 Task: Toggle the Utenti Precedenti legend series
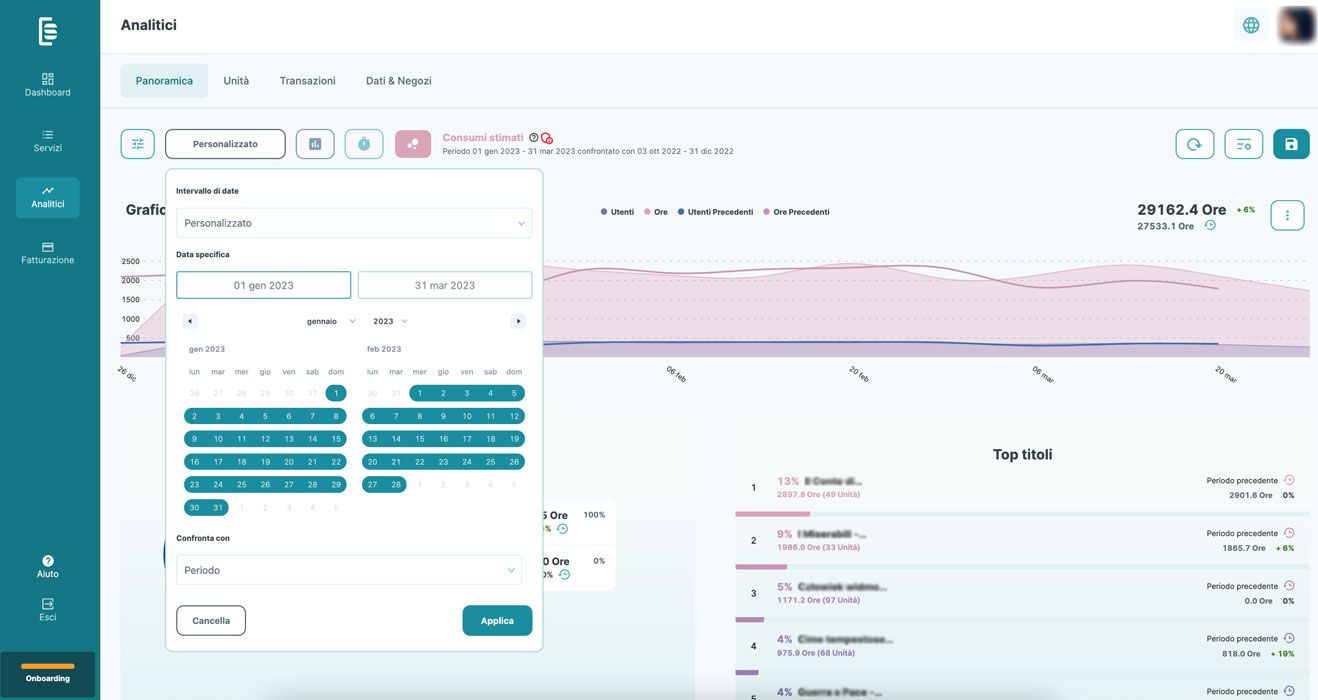(x=715, y=212)
